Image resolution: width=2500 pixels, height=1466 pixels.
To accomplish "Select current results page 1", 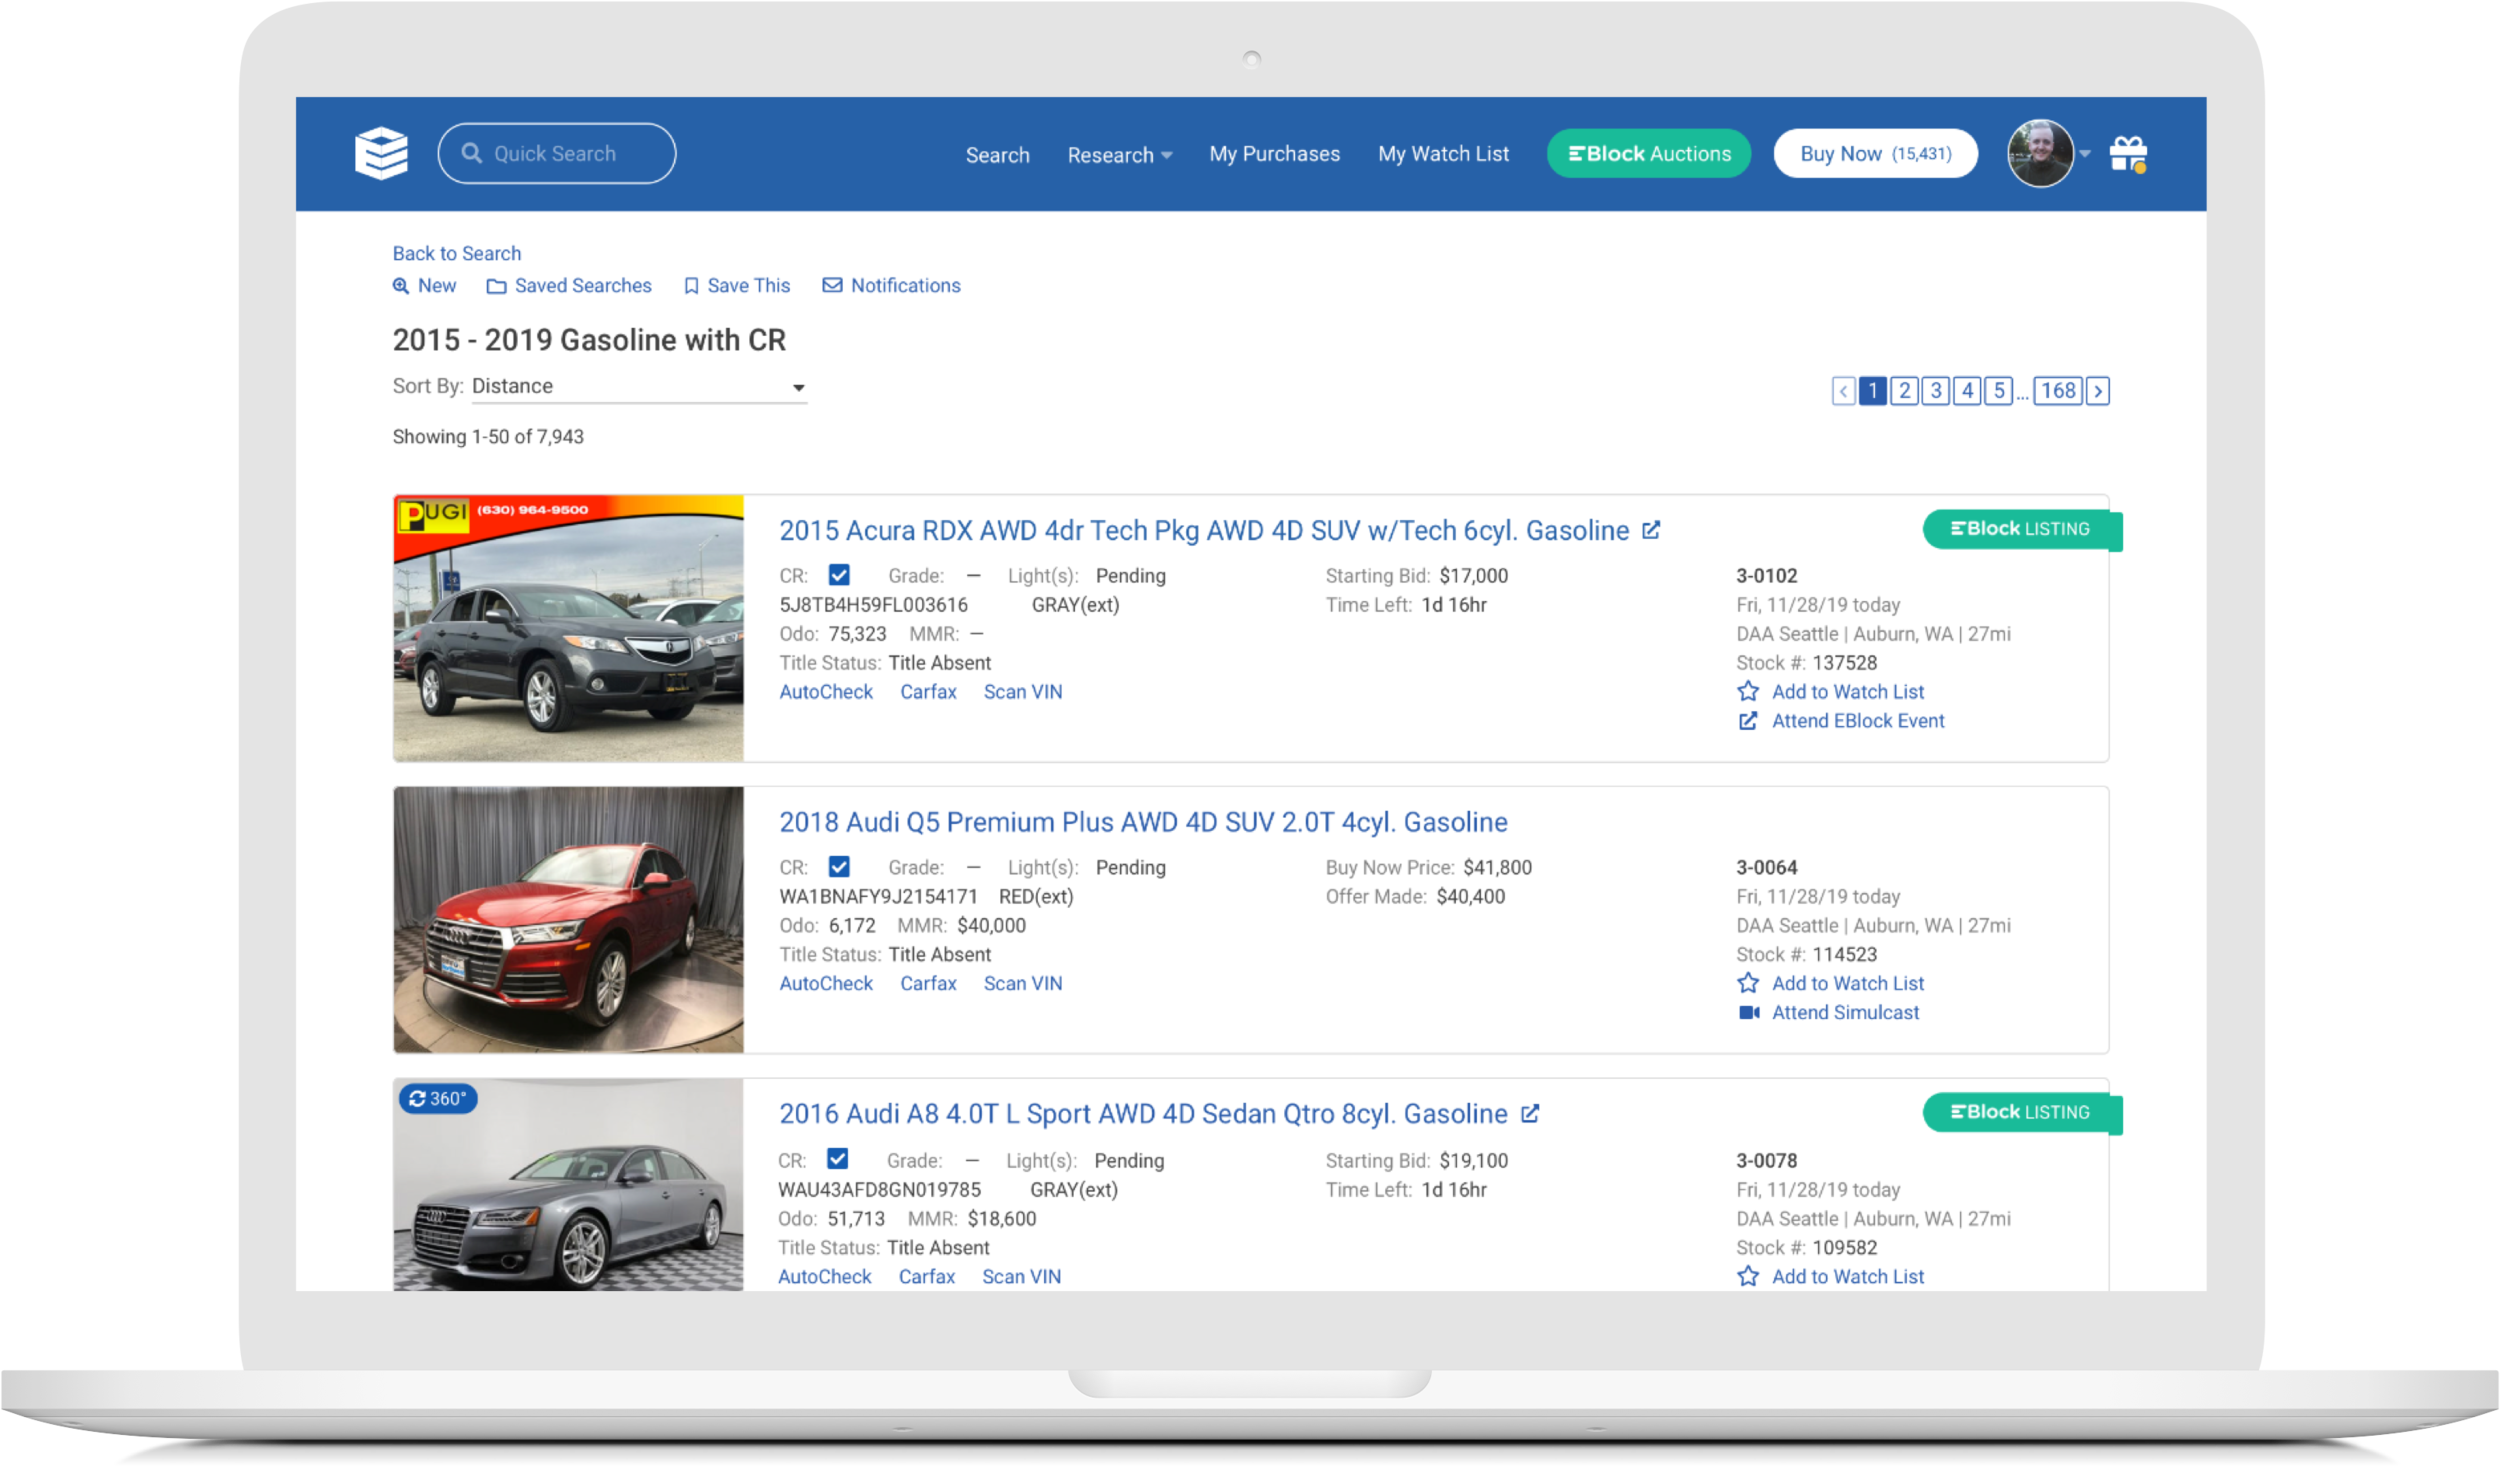I will pyautogui.click(x=1873, y=391).
